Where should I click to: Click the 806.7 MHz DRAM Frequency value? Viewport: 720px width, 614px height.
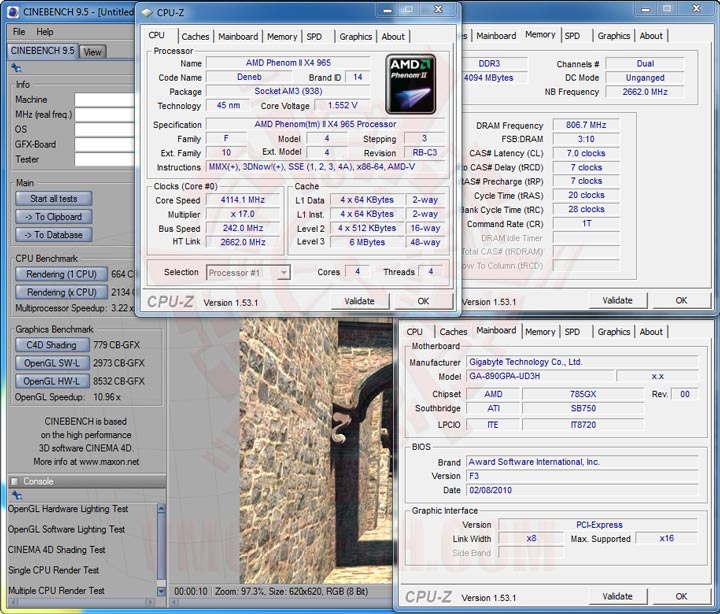[x=586, y=125]
